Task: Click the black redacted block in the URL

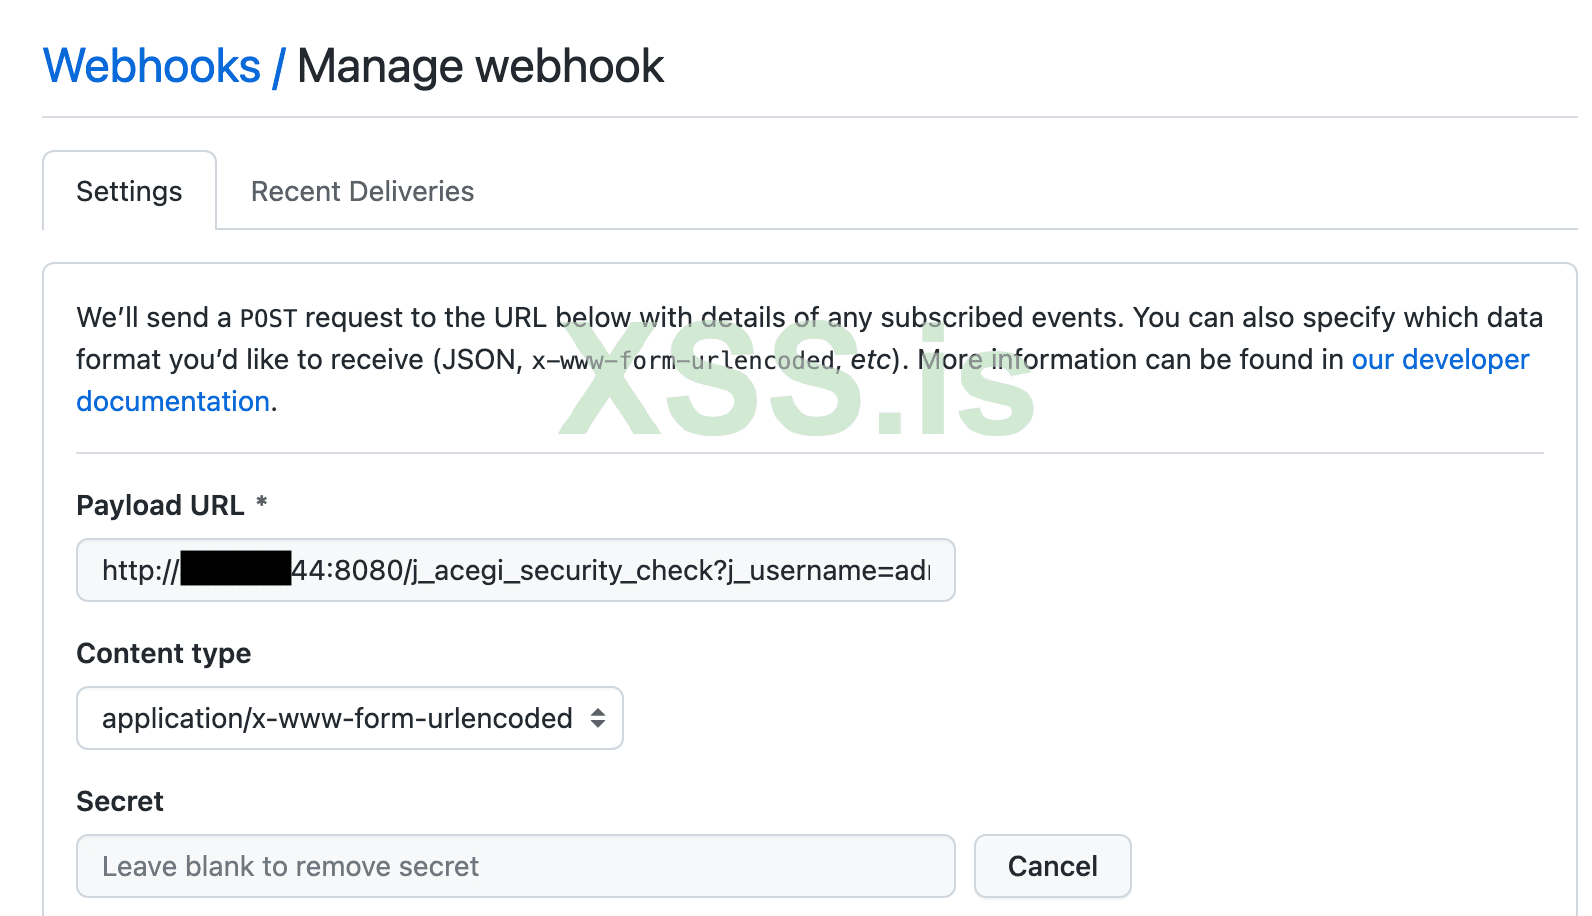Action: 236,570
